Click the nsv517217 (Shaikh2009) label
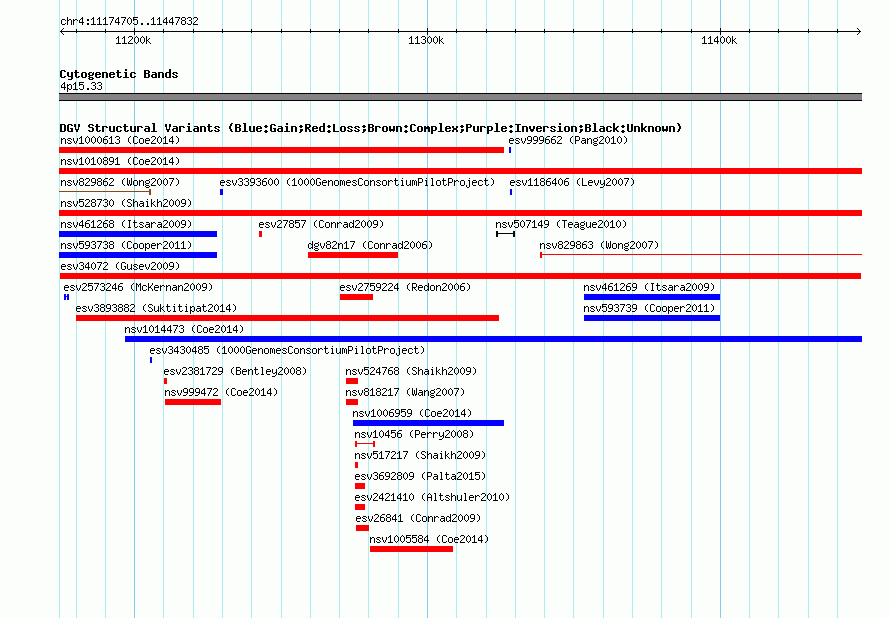This screenshot has height=618, width=890. click(x=420, y=455)
